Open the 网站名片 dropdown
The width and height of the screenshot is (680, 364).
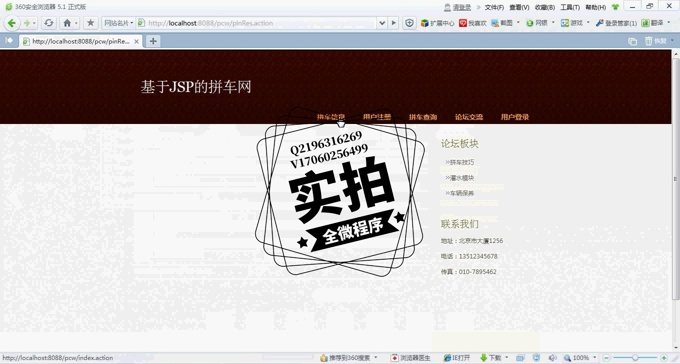click(118, 23)
